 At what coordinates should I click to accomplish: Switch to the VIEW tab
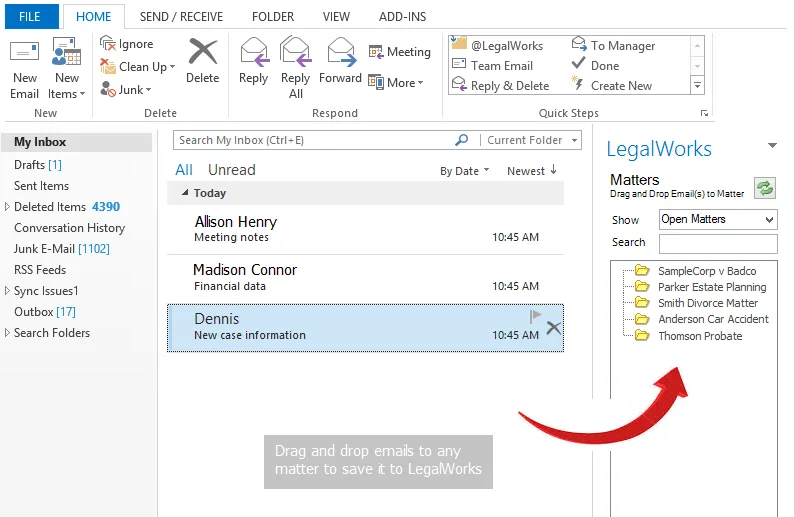pos(336,16)
